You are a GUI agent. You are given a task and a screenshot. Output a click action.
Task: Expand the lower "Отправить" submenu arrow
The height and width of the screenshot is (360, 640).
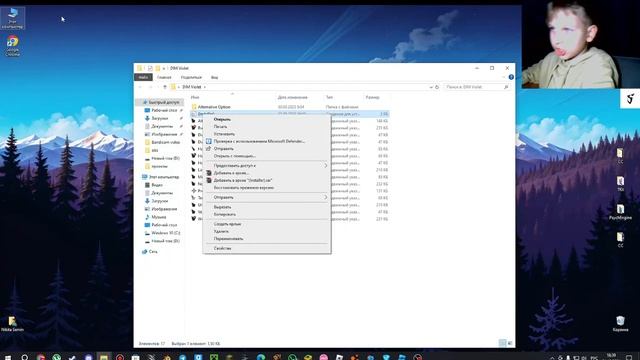click(x=326, y=198)
